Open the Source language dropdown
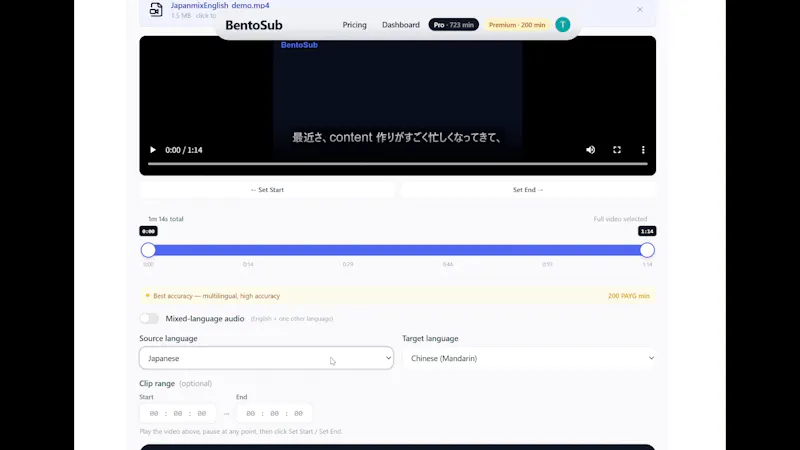The width and height of the screenshot is (800, 450). pyautogui.click(x=266, y=358)
